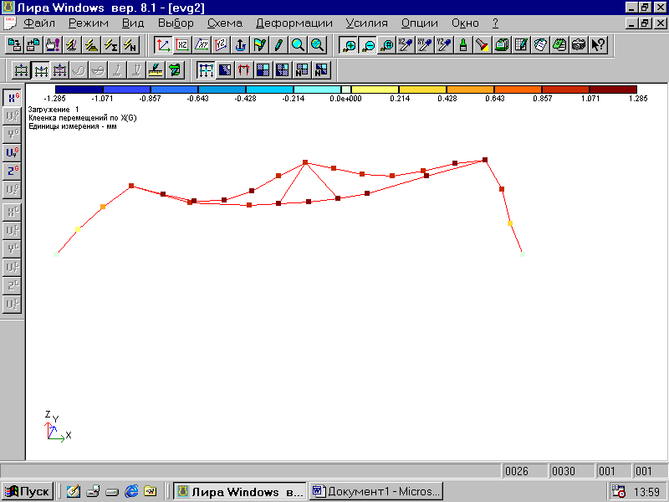Click the plain magnifying glass icon
The image size is (669, 502).
tap(298, 45)
